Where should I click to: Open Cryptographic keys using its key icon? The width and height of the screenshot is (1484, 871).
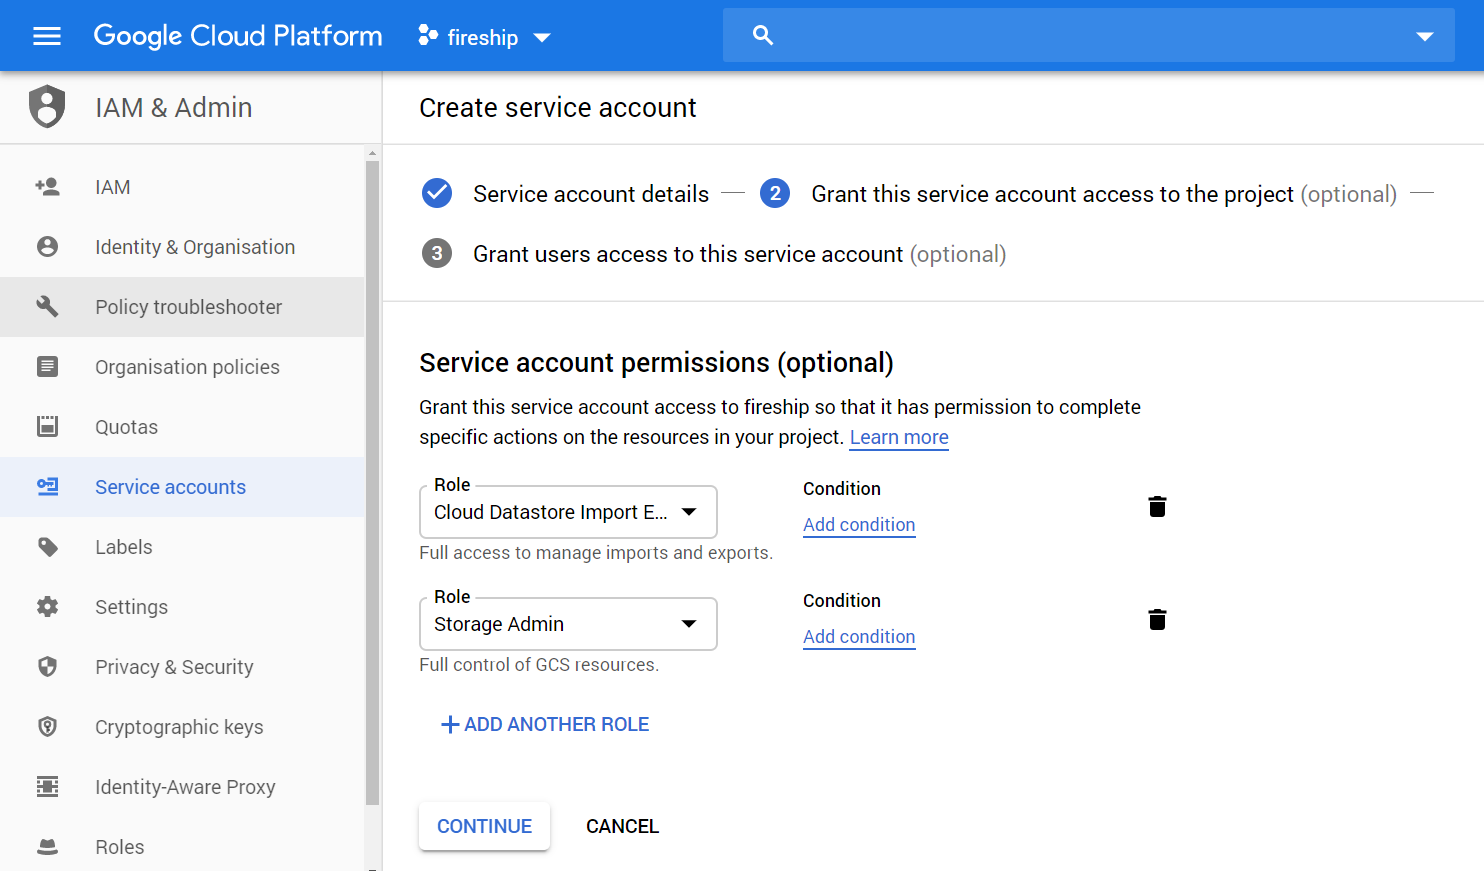pos(47,727)
